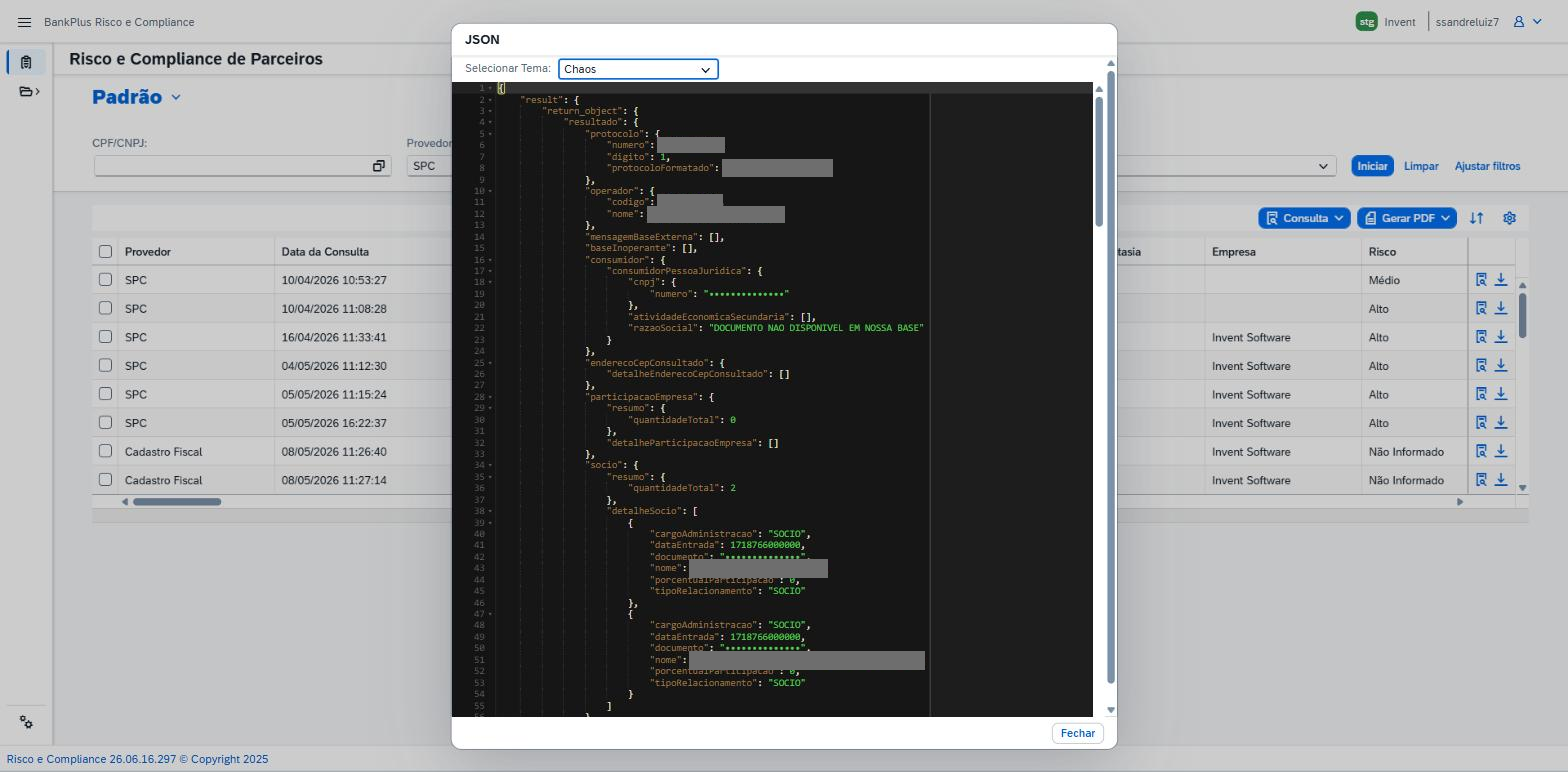Image resolution: width=1568 pixels, height=772 pixels.
Task: Open the Selecionar Tema dropdown showing Chaos
Action: 638,69
